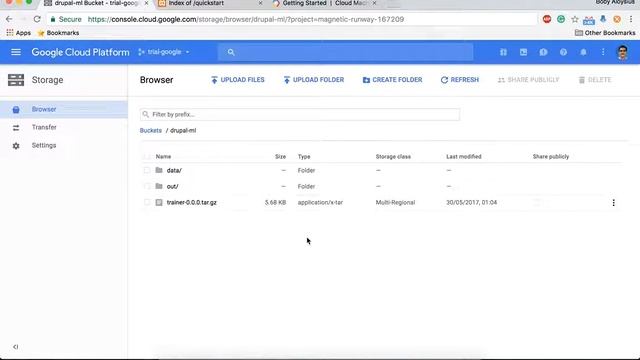Click the DELETE button
640x360 pixels.
[x=595, y=80]
